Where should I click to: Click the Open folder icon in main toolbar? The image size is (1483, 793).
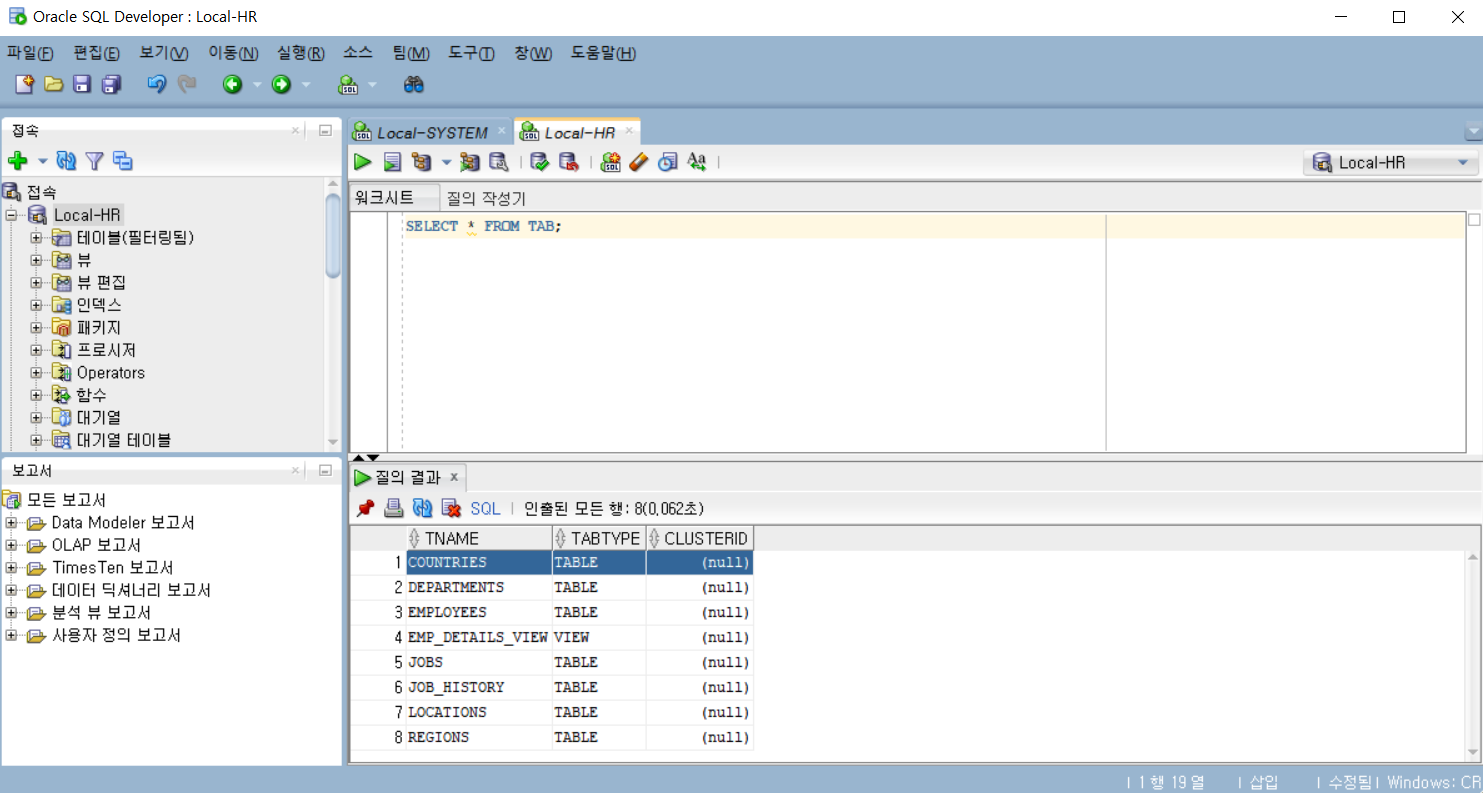[53, 85]
